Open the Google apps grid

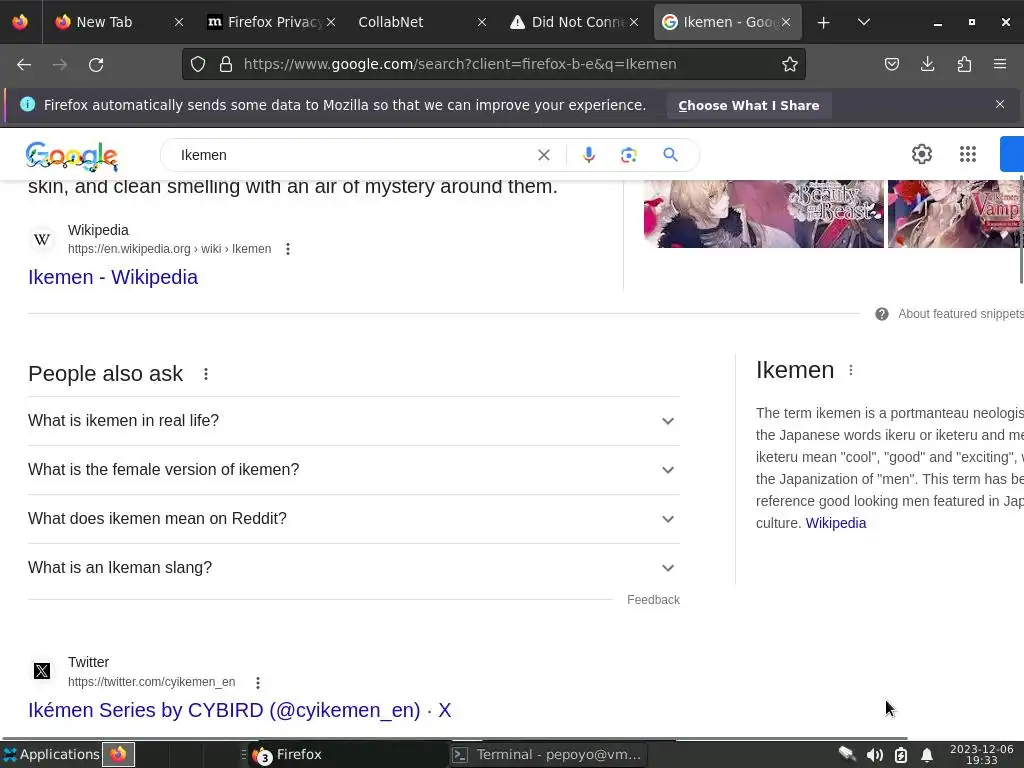tap(968, 154)
